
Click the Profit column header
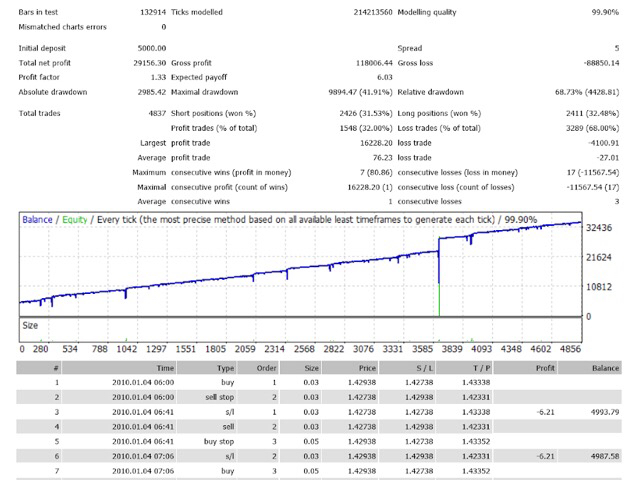click(539, 368)
